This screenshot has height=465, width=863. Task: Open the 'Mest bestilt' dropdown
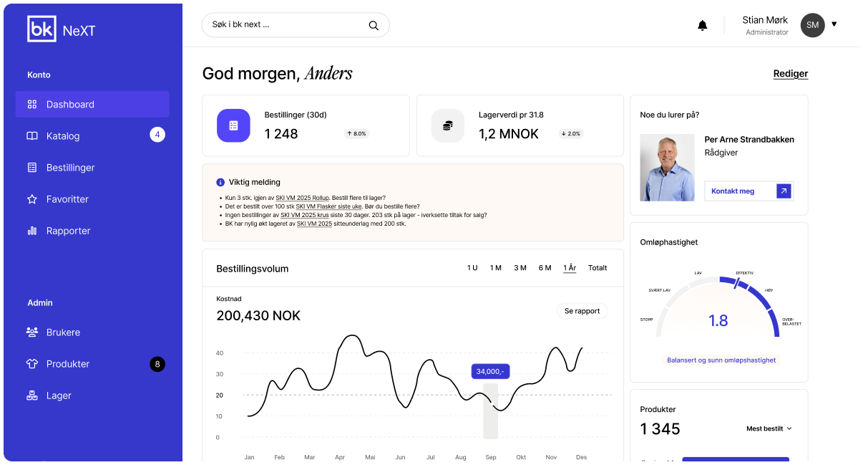769,429
